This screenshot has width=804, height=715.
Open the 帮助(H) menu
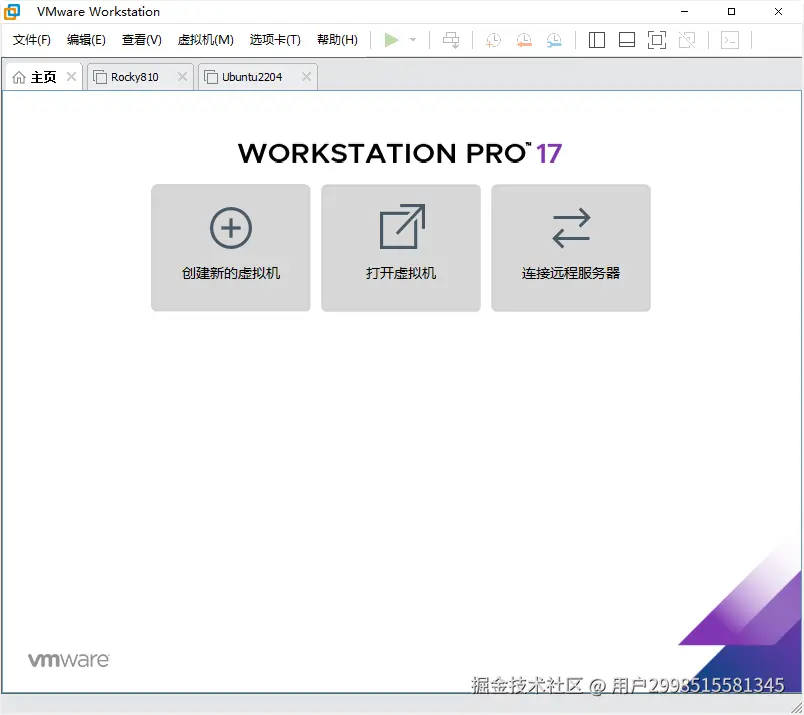337,40
